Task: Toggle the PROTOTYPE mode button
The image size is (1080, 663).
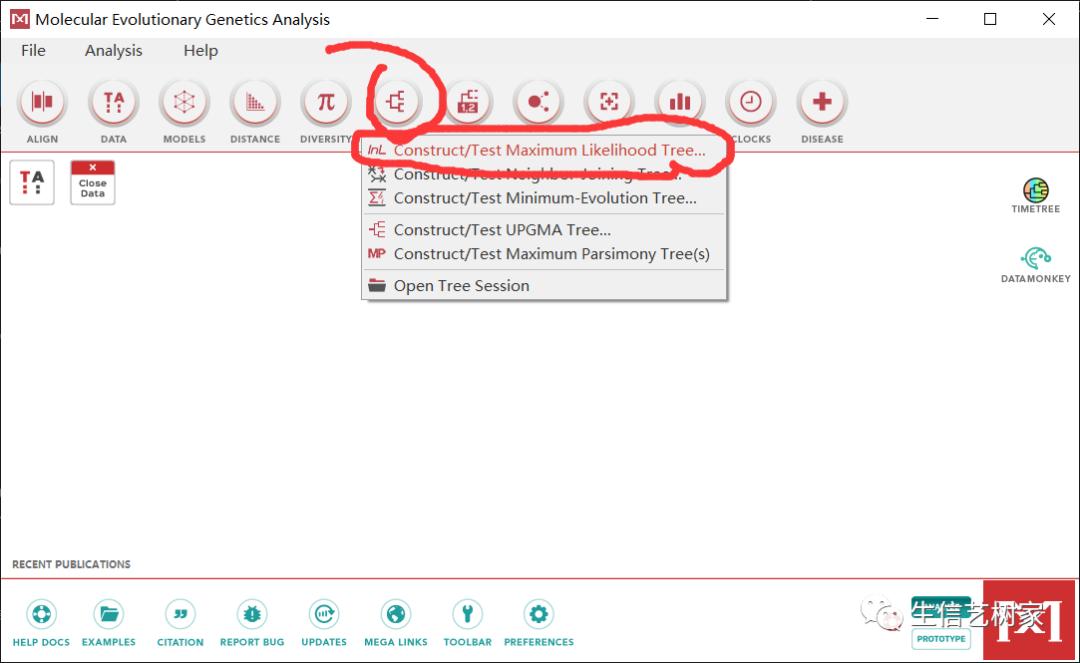Action: [941, 639]
